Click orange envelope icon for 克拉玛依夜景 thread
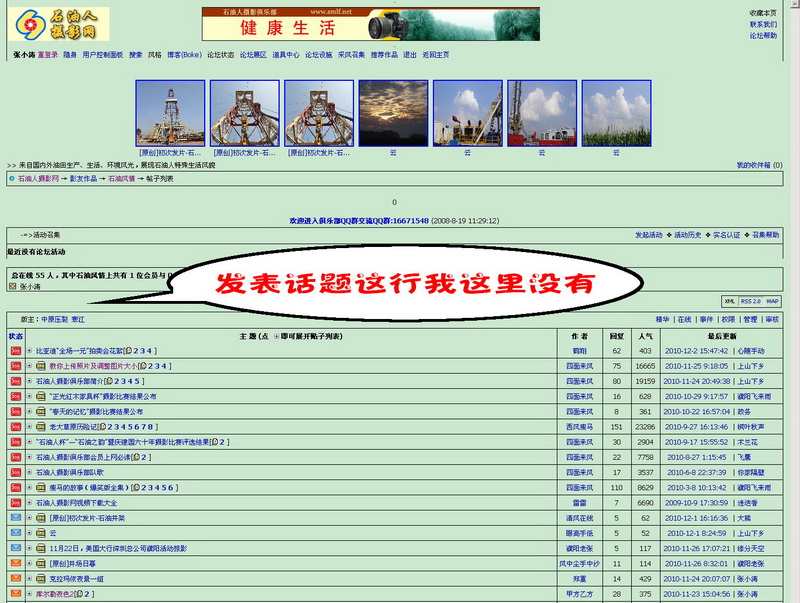 coord(16,579)
